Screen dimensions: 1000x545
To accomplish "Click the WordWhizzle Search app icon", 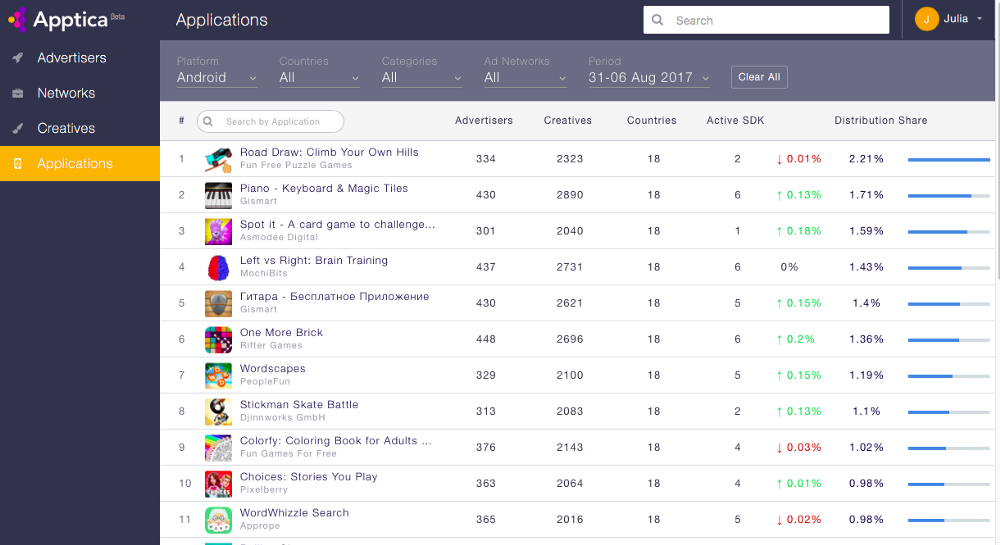I will pyautogui.click(x=218, y=520).
